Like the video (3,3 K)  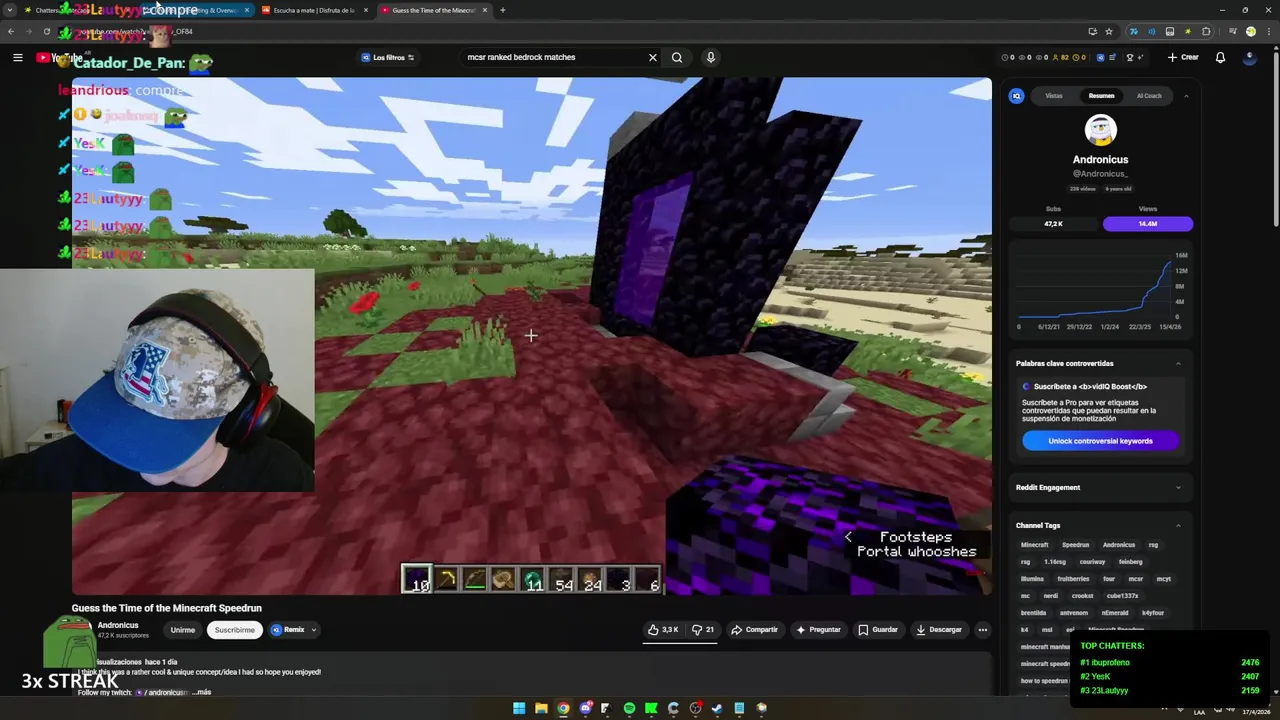tap(663, 630)
